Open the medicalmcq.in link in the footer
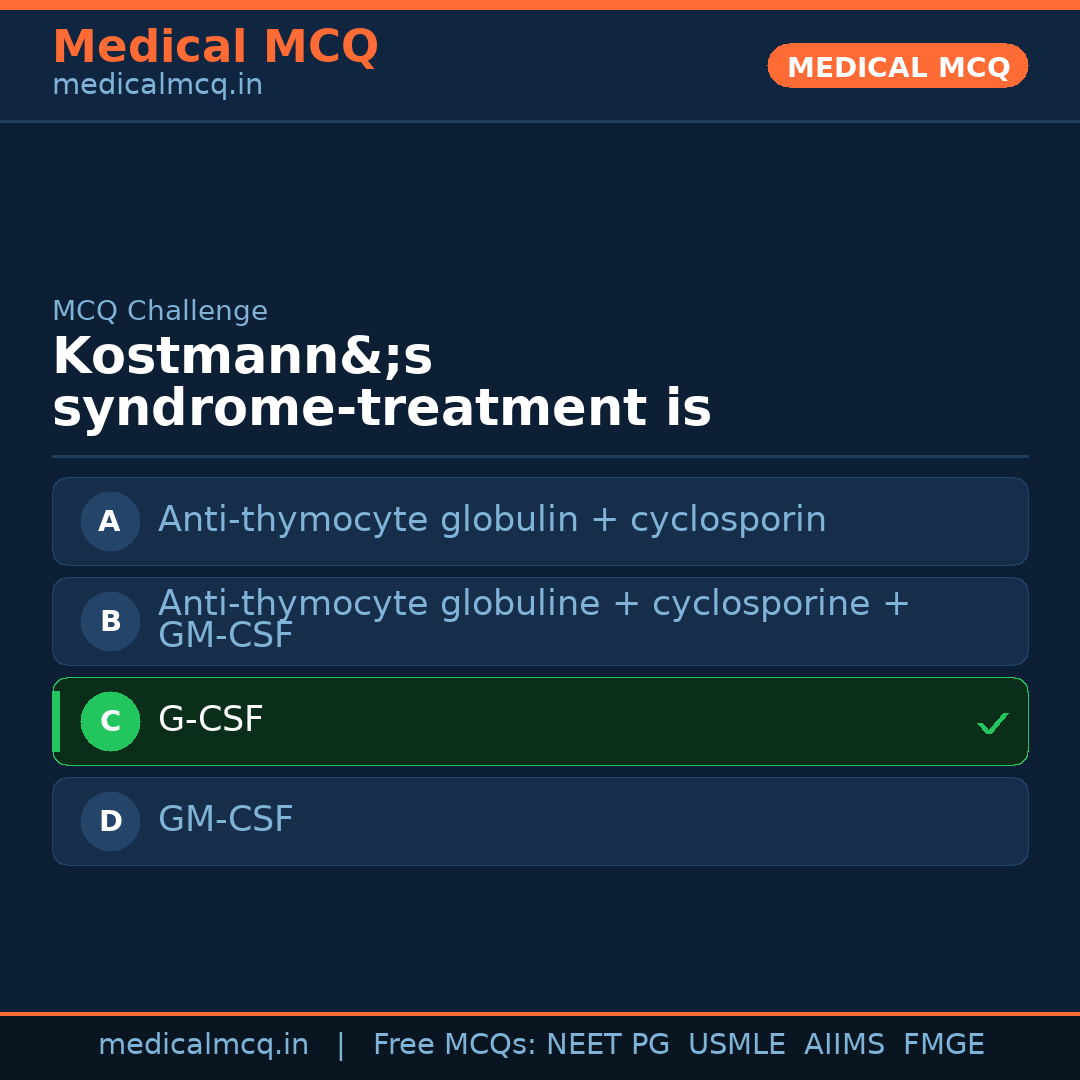The height and width of the screenshot is (1080, 1080). (x=203, y=1045)
